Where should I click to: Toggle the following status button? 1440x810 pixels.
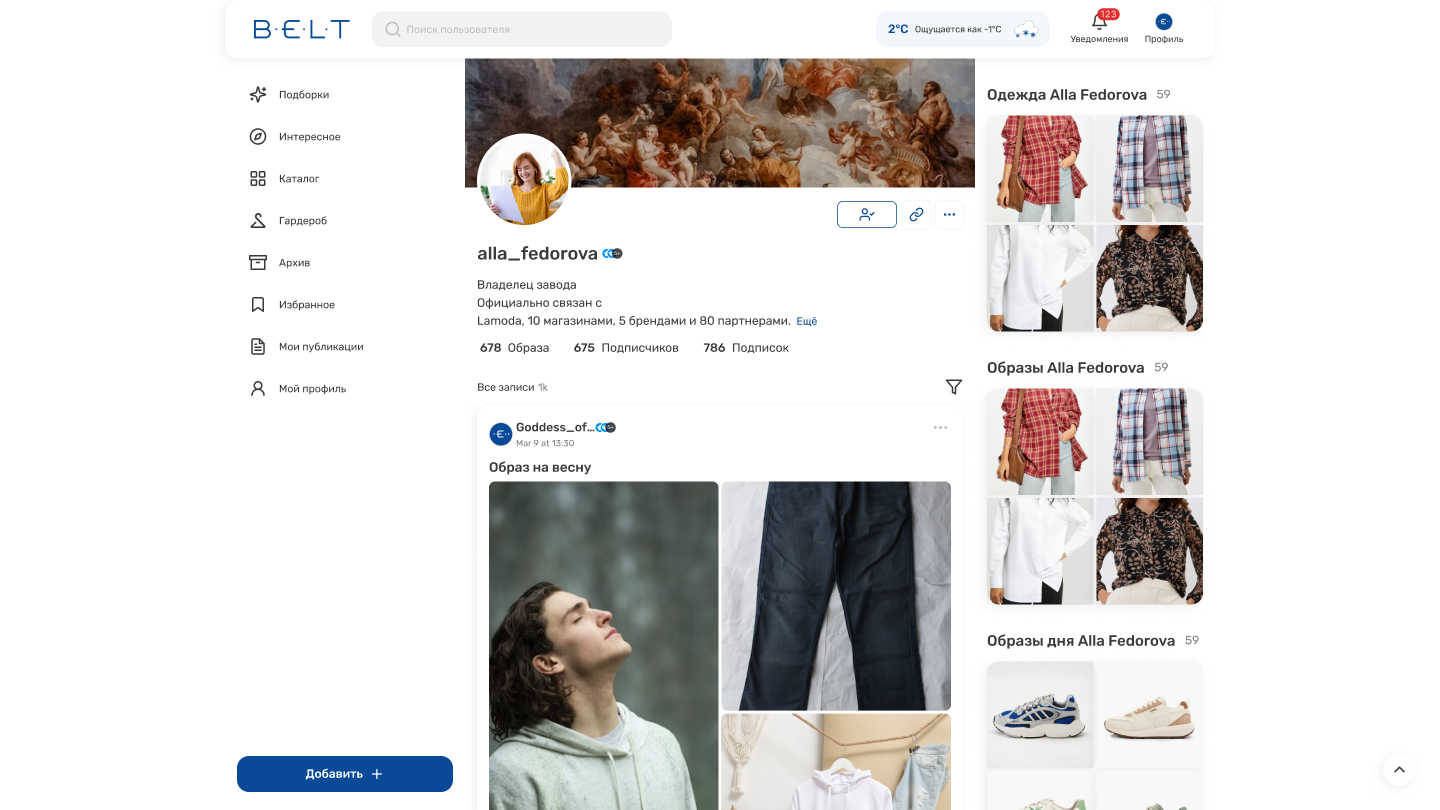pos(866,214)
